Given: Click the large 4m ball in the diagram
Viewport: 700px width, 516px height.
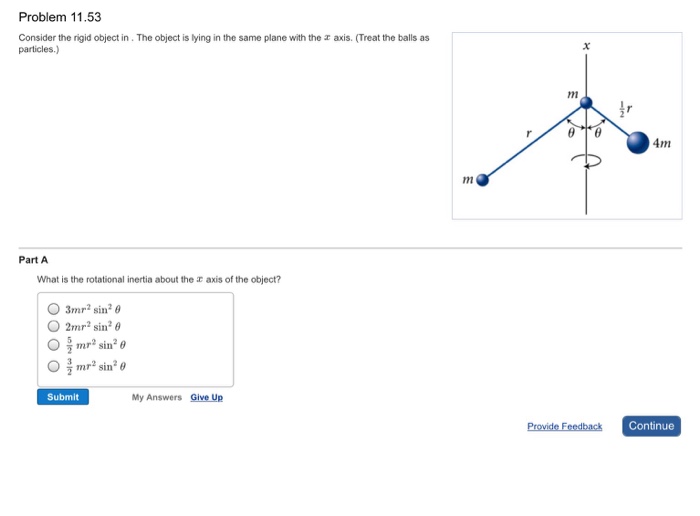Looking at the screenshot, I should click(637, 143).
